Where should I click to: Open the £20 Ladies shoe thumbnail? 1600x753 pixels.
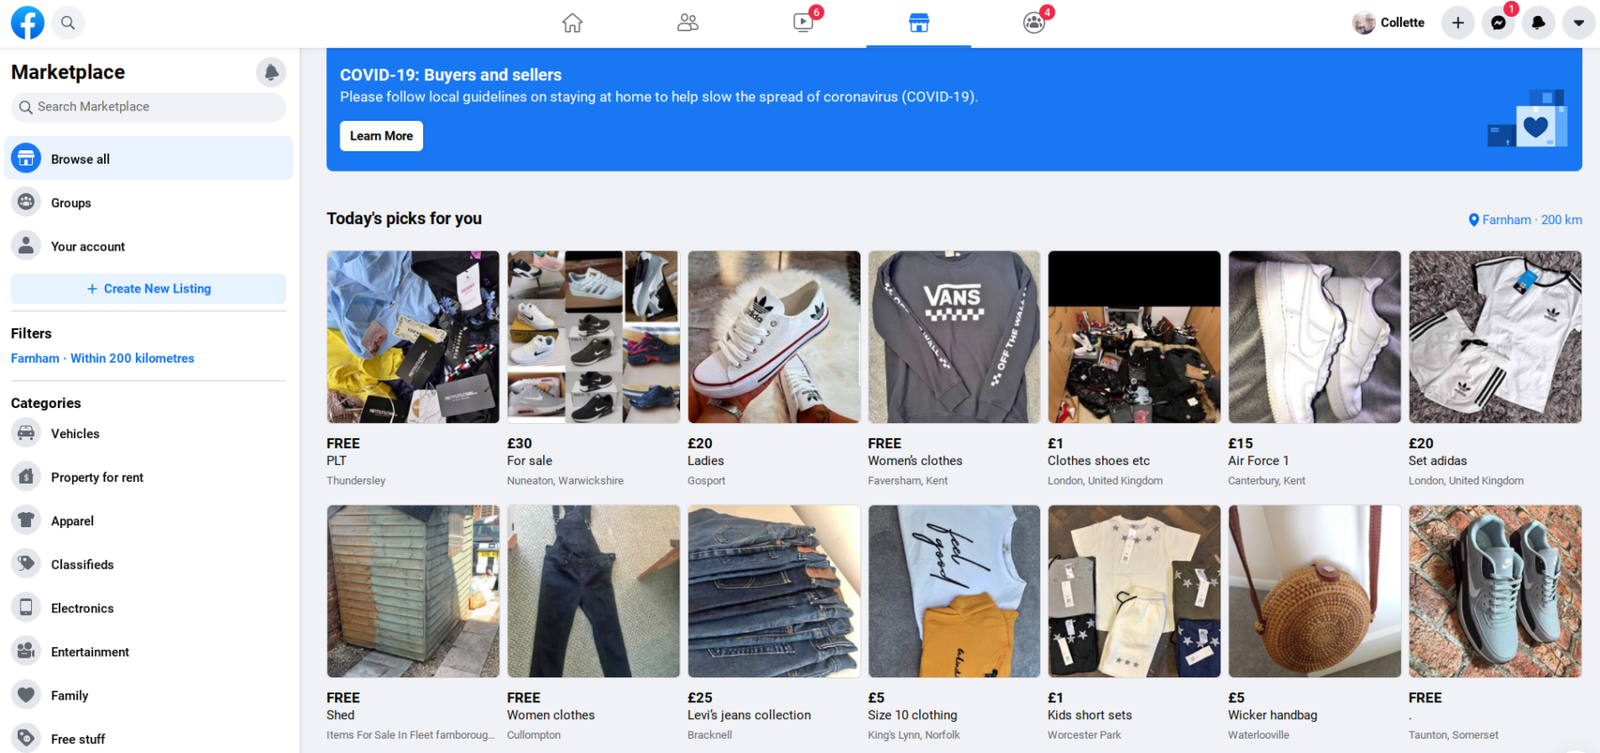774,337
